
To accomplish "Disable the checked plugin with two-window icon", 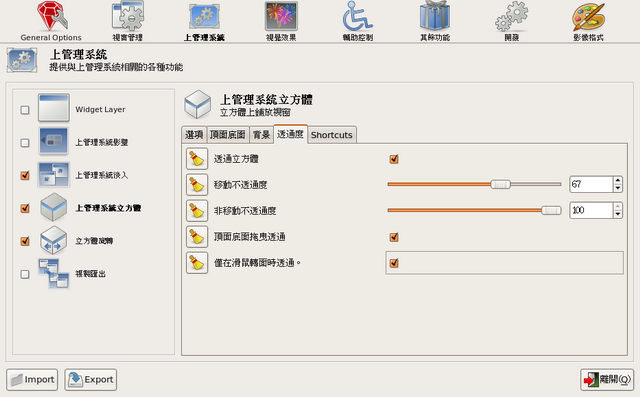I will tap(25, 175).
